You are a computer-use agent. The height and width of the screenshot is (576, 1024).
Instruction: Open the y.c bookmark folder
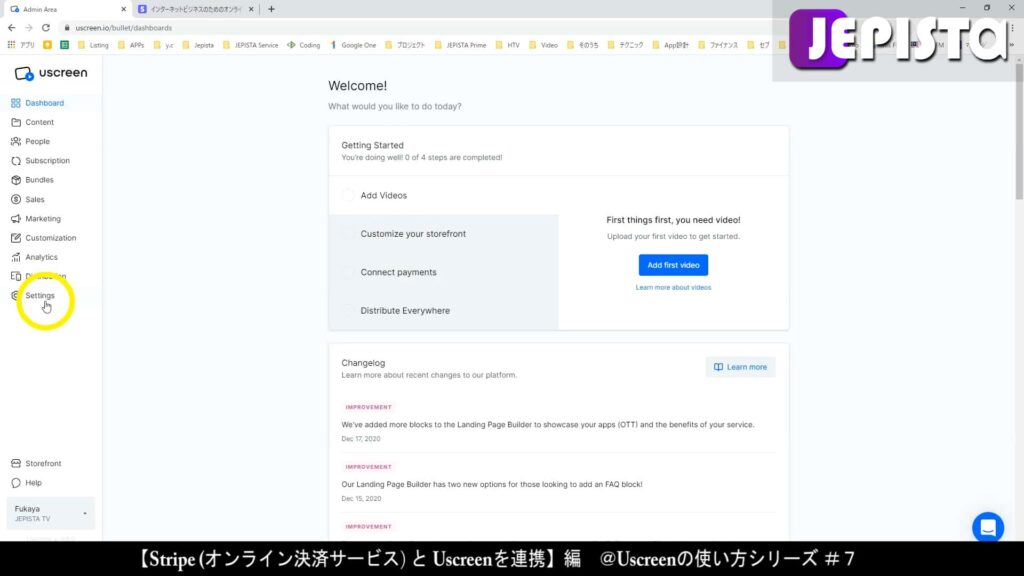(x=163, y=45)
